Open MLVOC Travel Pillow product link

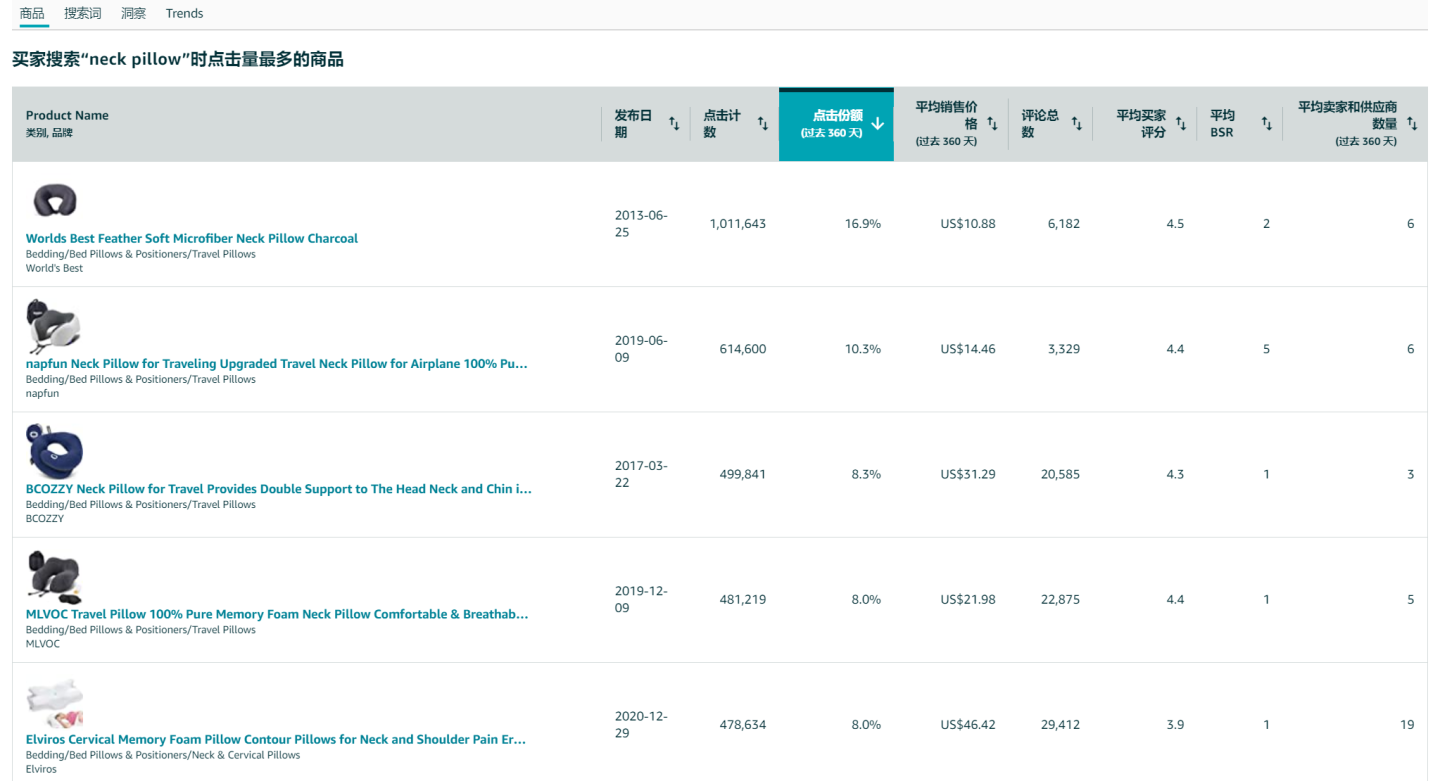(x=276, y=614)
